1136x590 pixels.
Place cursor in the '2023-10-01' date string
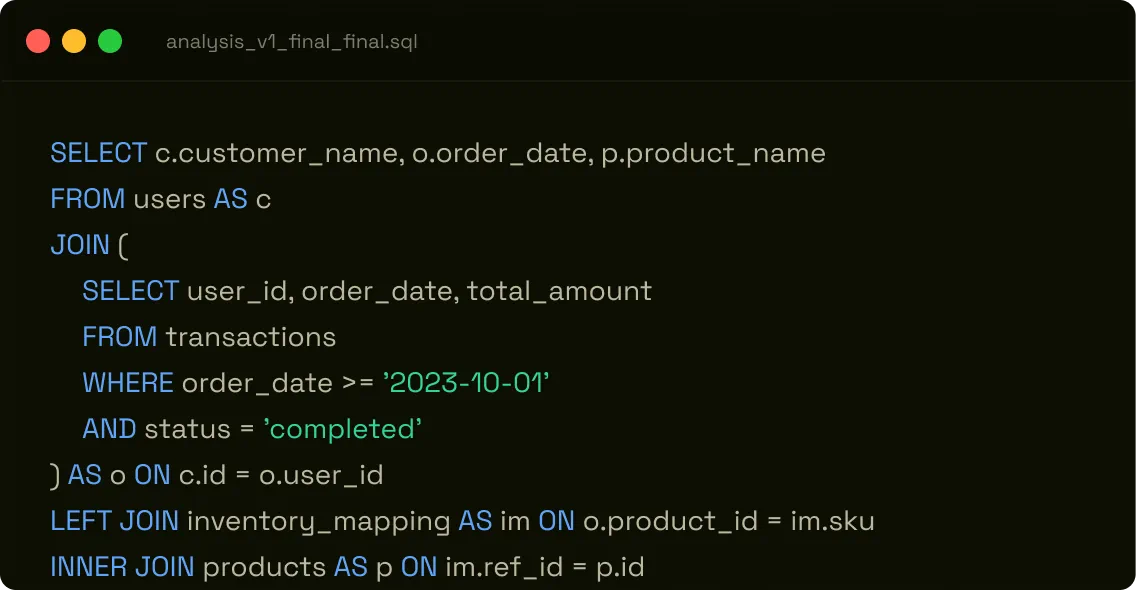pos(468,382)
